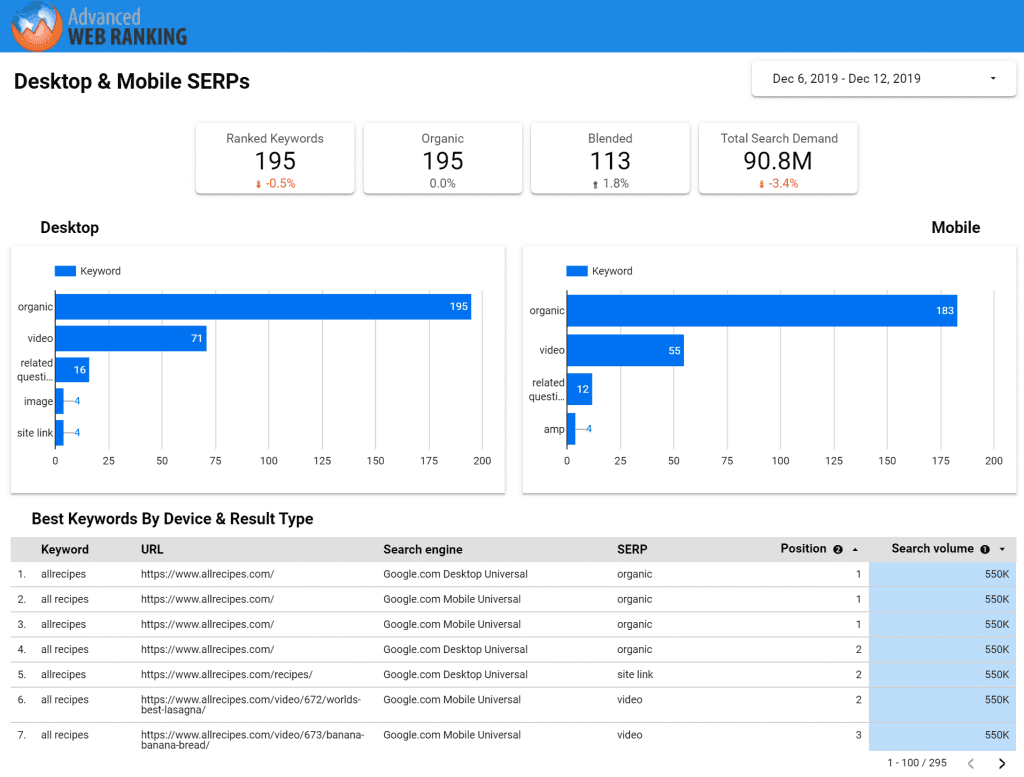Click pagination text '1 - 100 / 295'

pyautogui.click(x=917, y=763)
